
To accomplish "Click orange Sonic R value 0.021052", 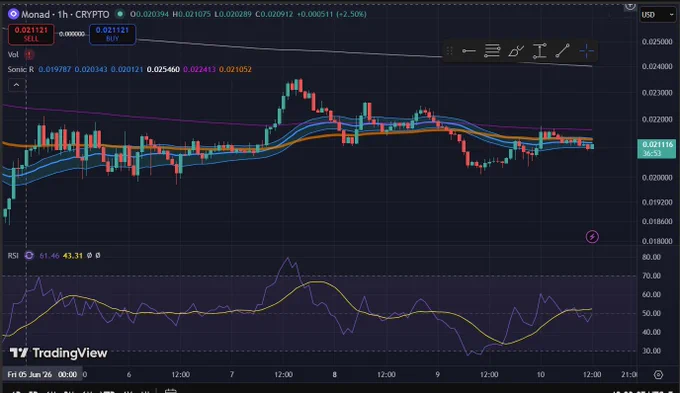I will (x=235, y=69).
